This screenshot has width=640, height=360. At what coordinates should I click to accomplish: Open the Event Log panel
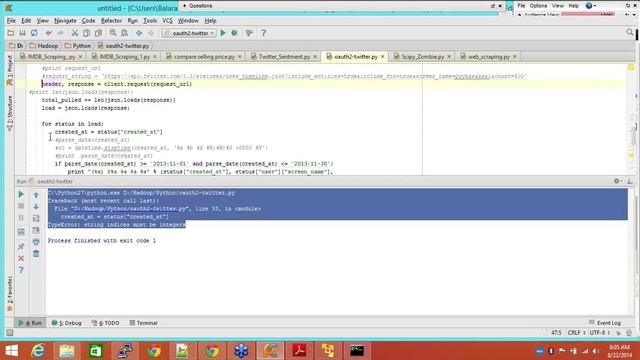coord(605,323)
